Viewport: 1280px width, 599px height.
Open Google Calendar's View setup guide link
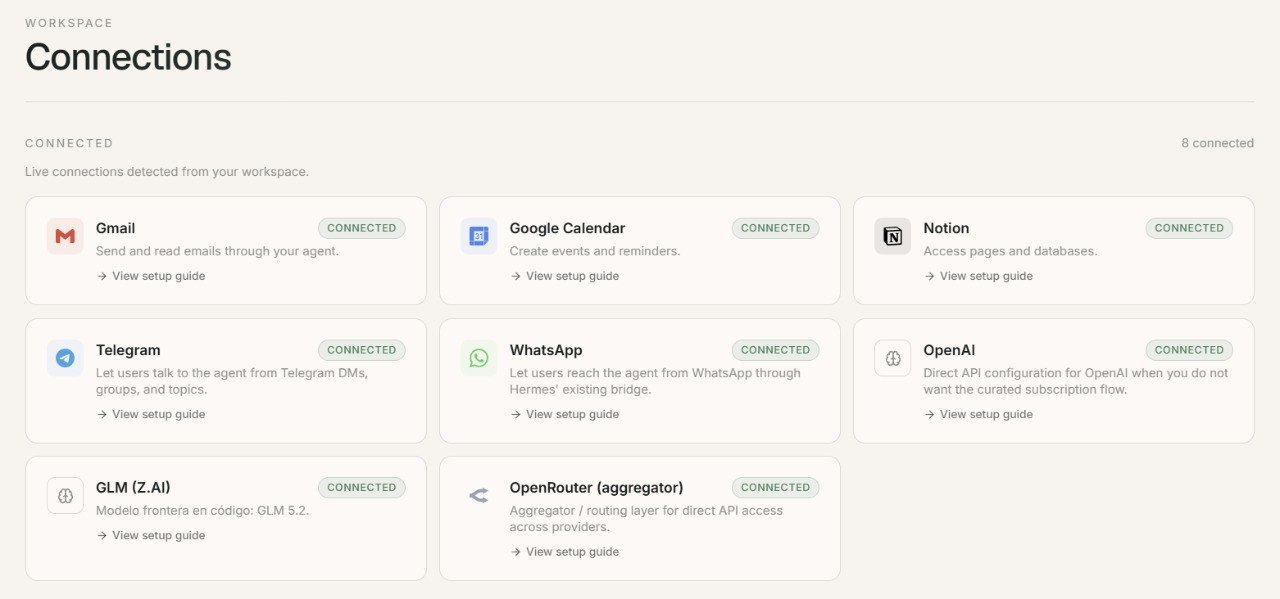pyautogui.click(x=565, y=276)
